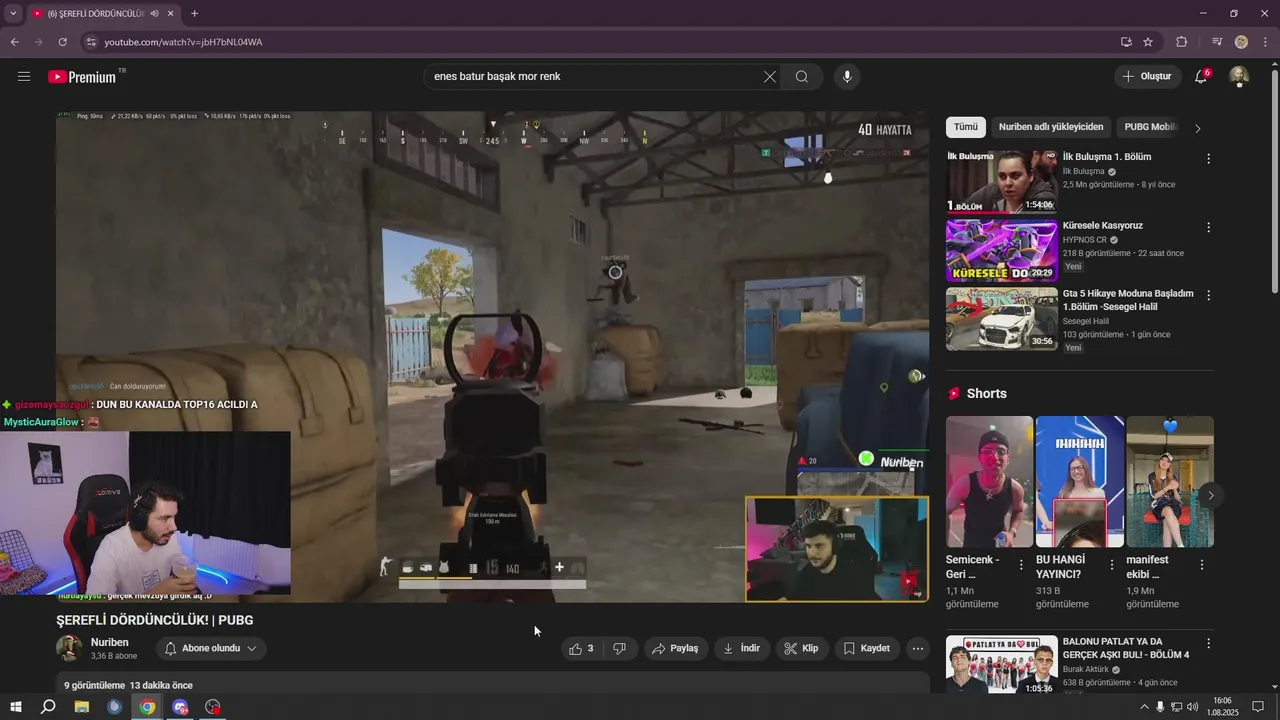The image size is (1280, 720).
Task: Select Nuriben adlı yükleyiciden chip
Action: [1051, 127]
